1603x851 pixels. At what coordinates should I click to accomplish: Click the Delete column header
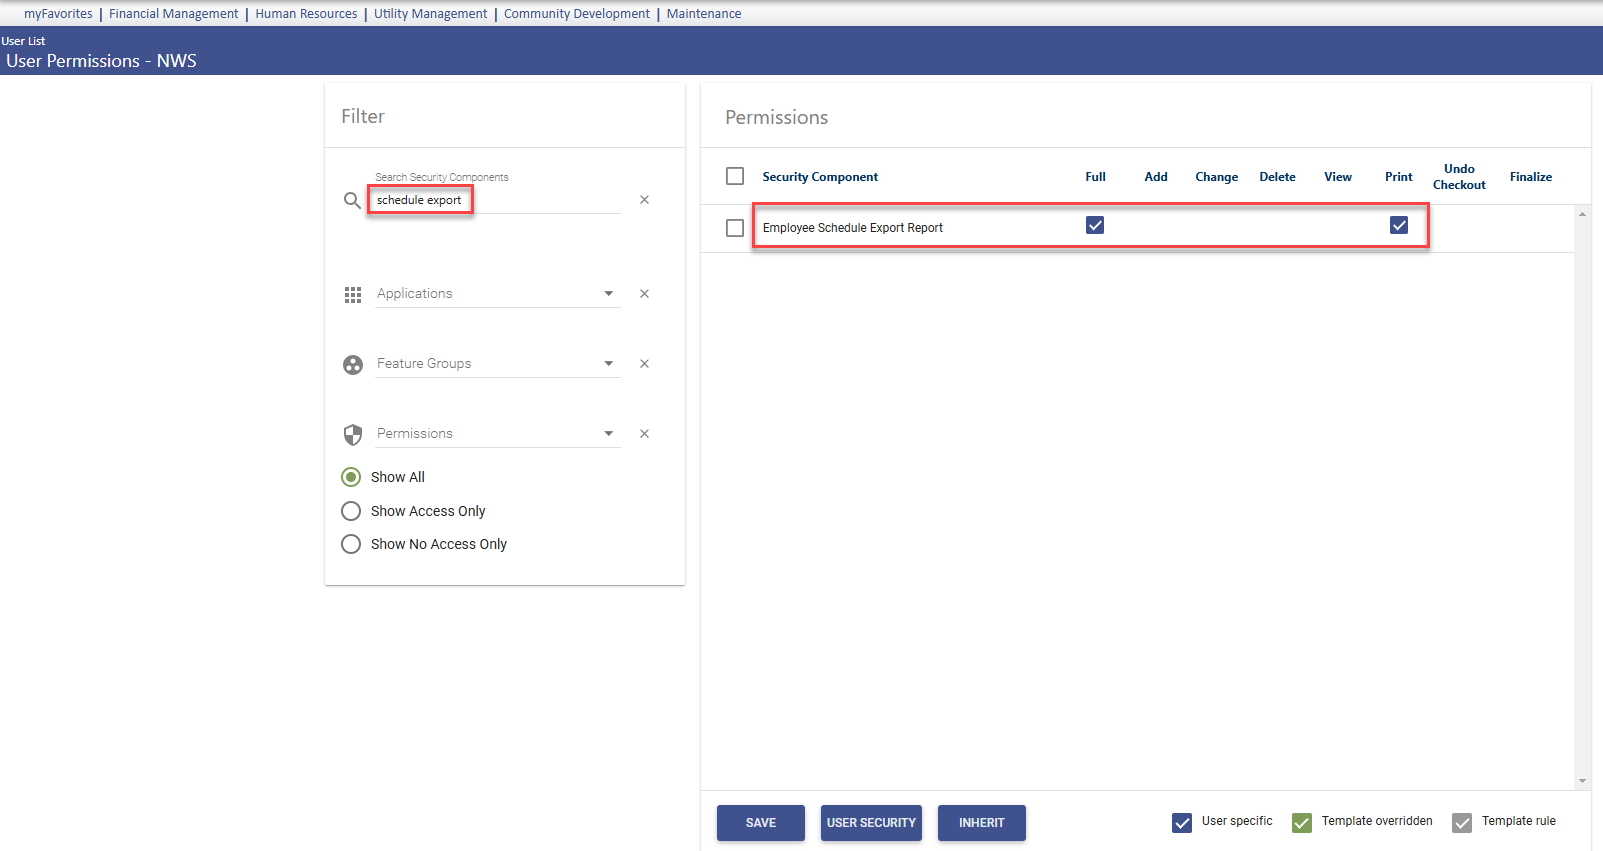1277,177
